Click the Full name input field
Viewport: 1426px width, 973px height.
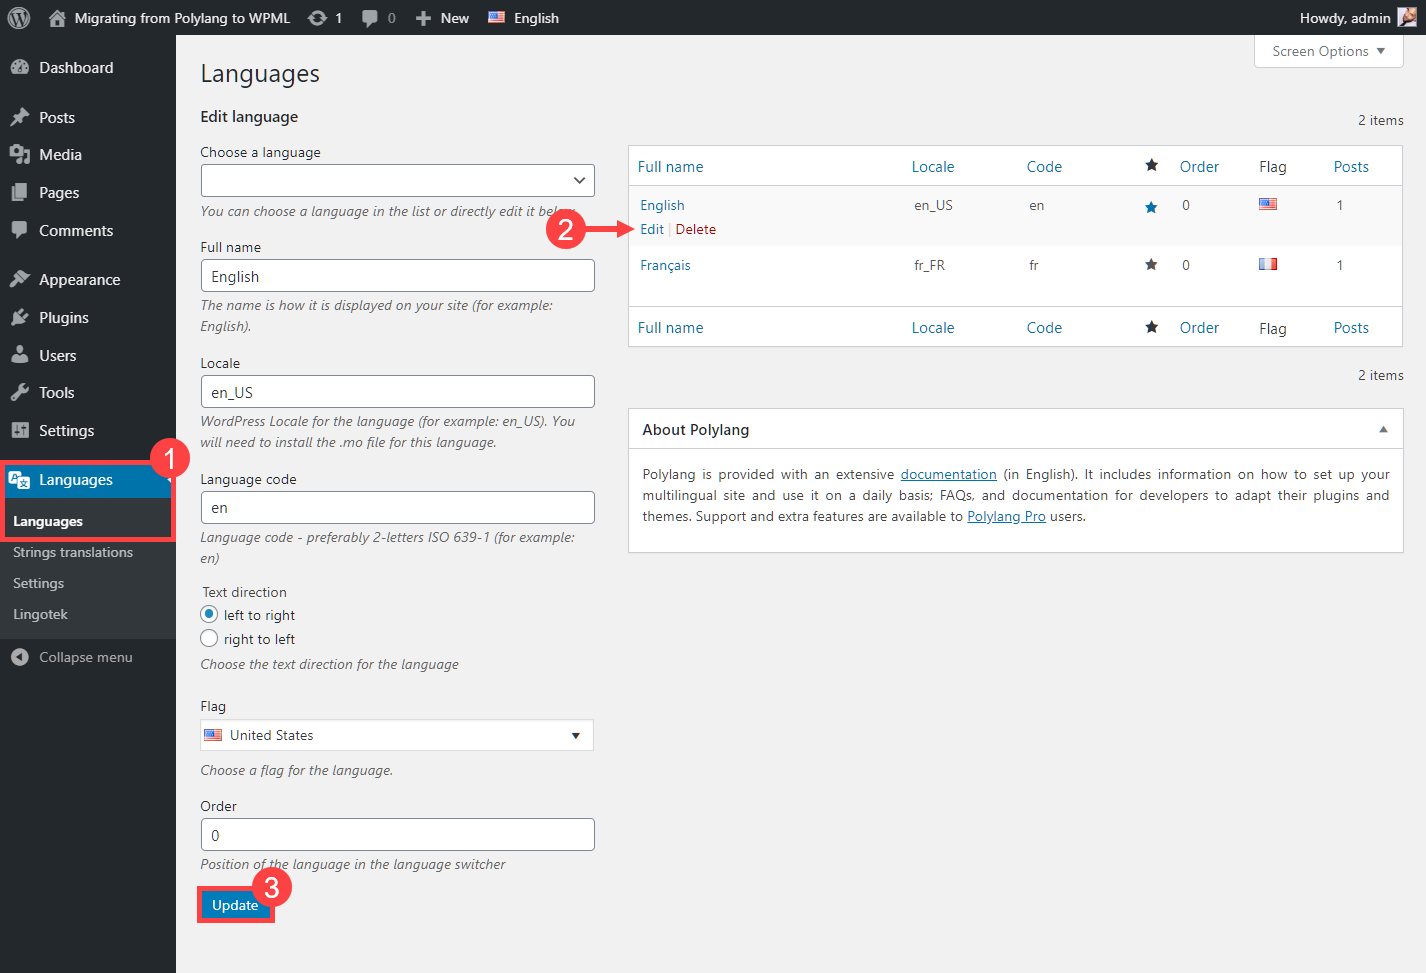click(x=397, y=276)
